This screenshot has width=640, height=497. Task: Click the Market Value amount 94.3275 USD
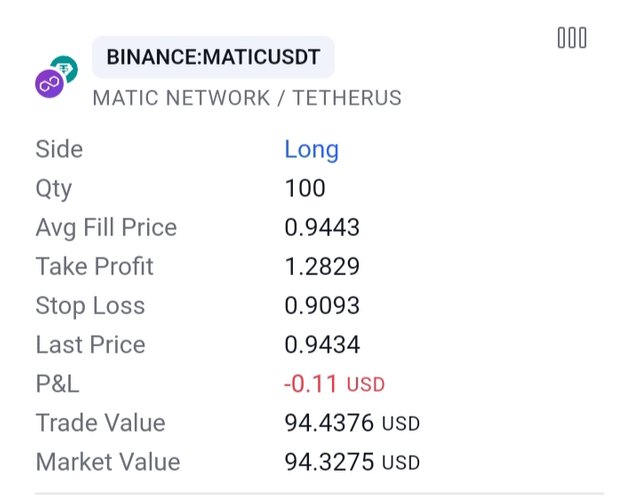352,462
